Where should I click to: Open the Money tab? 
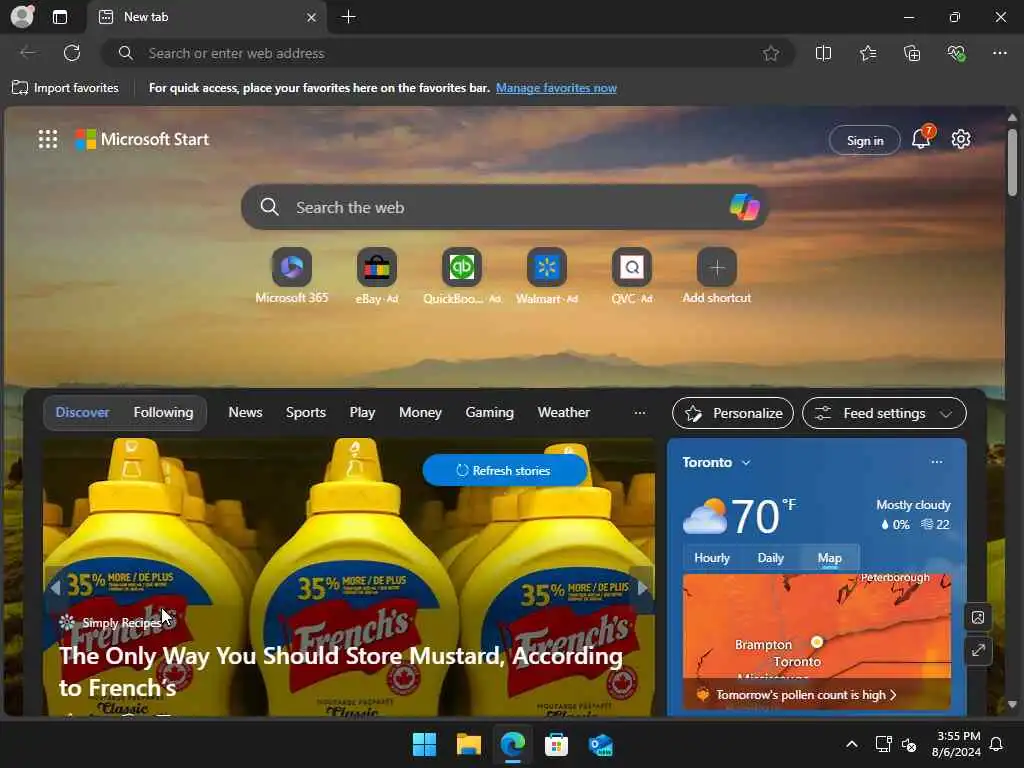tap(420, 412)
